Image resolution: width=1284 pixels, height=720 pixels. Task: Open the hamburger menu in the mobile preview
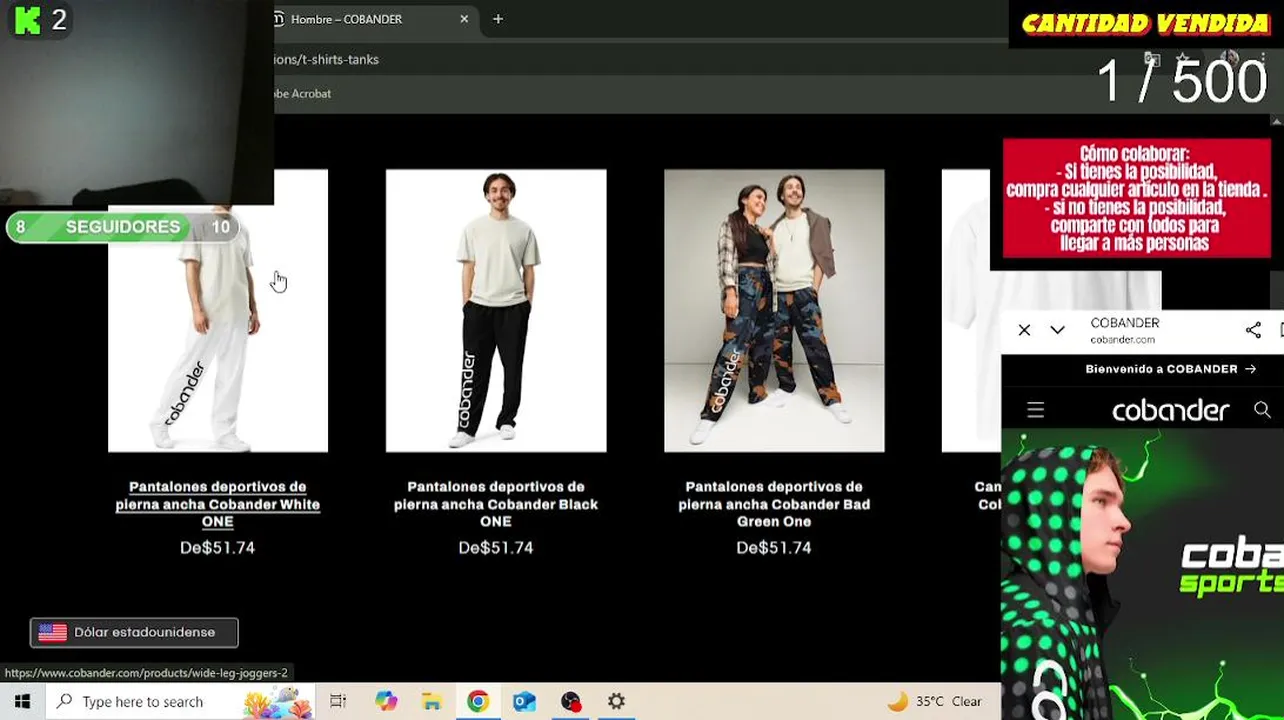pyautogui.click(x=1035, y=410)
